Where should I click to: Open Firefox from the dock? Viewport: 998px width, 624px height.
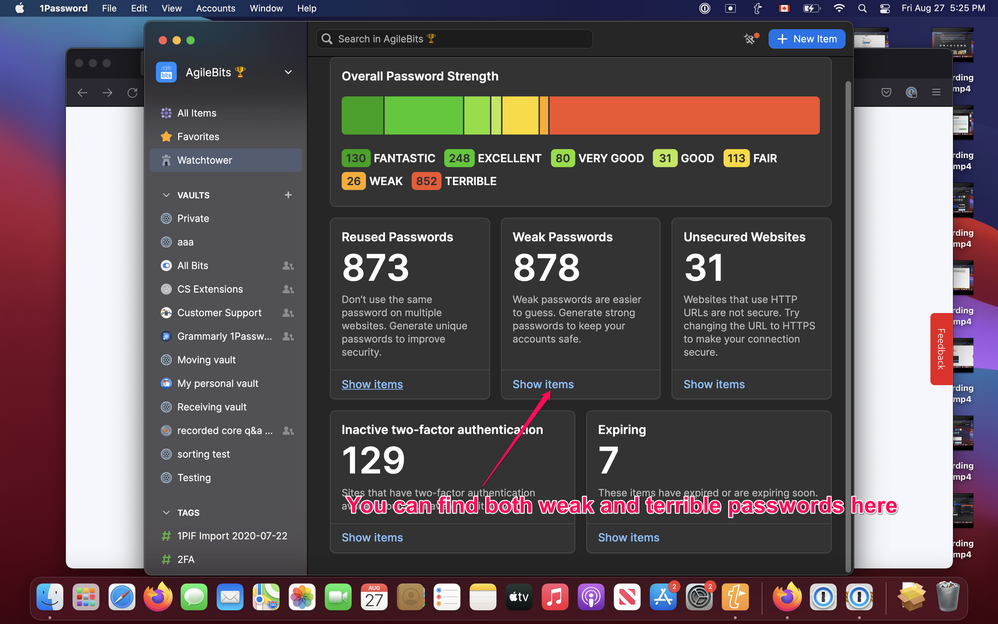[x=157, y=597]
